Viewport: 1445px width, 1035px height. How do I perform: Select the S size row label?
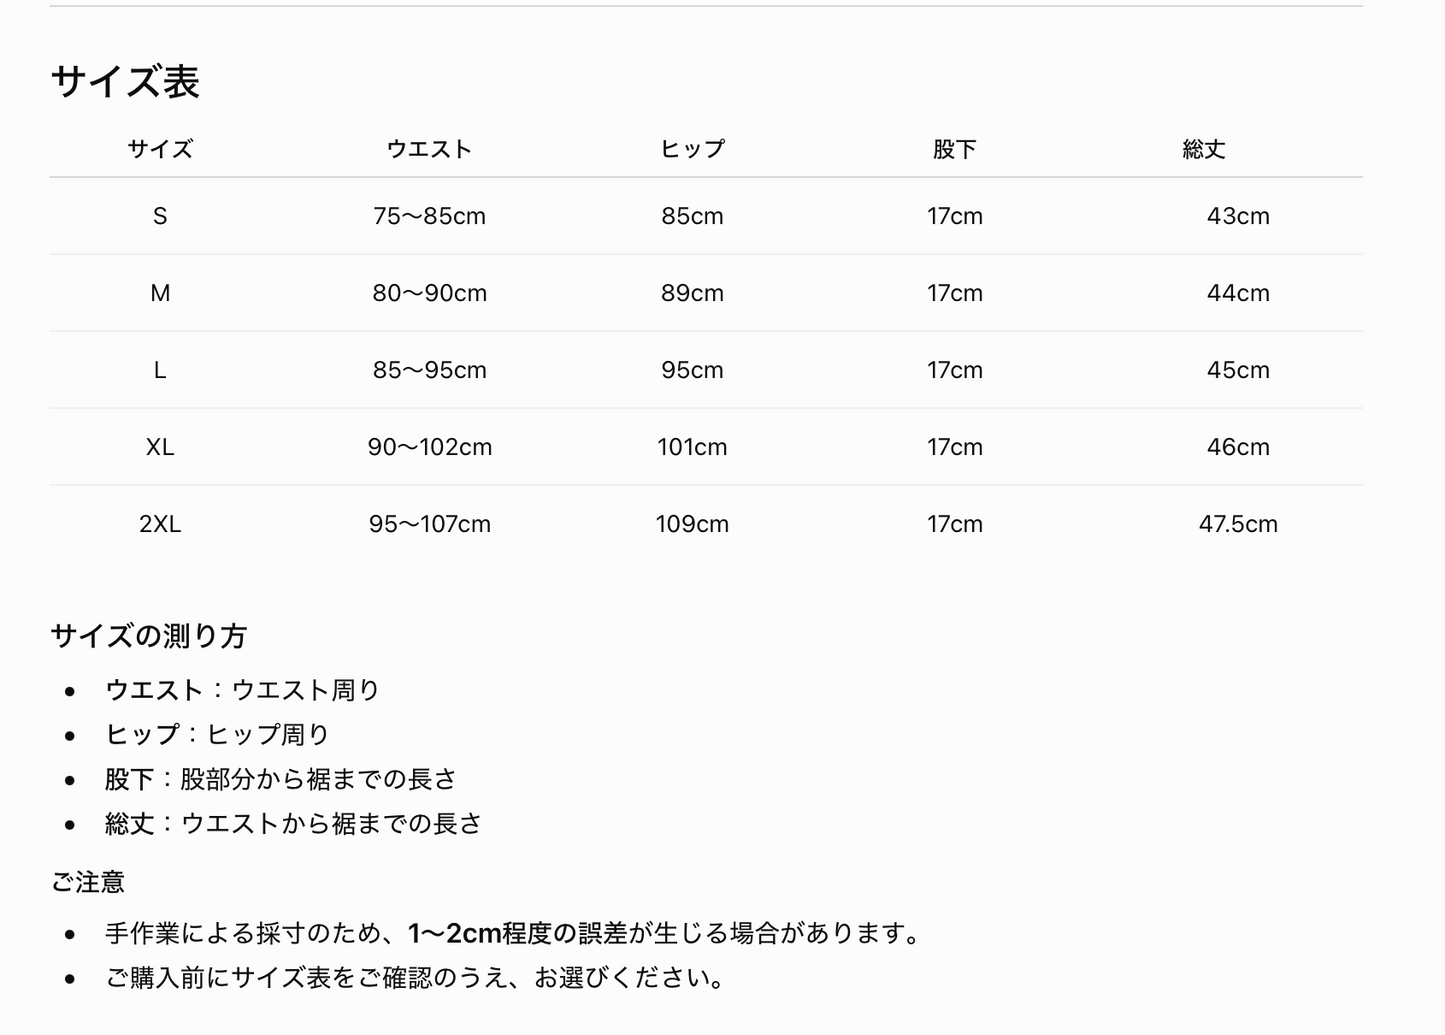160,216
